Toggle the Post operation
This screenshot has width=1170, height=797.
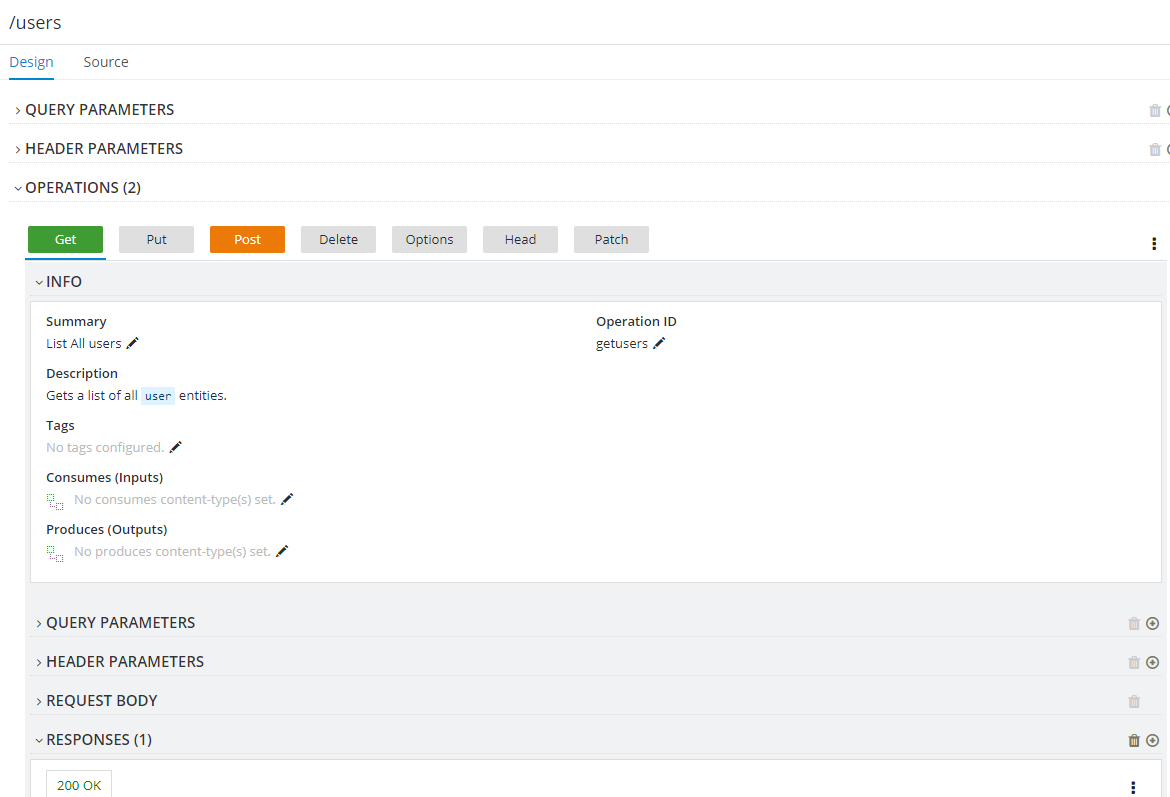(247, 239)
